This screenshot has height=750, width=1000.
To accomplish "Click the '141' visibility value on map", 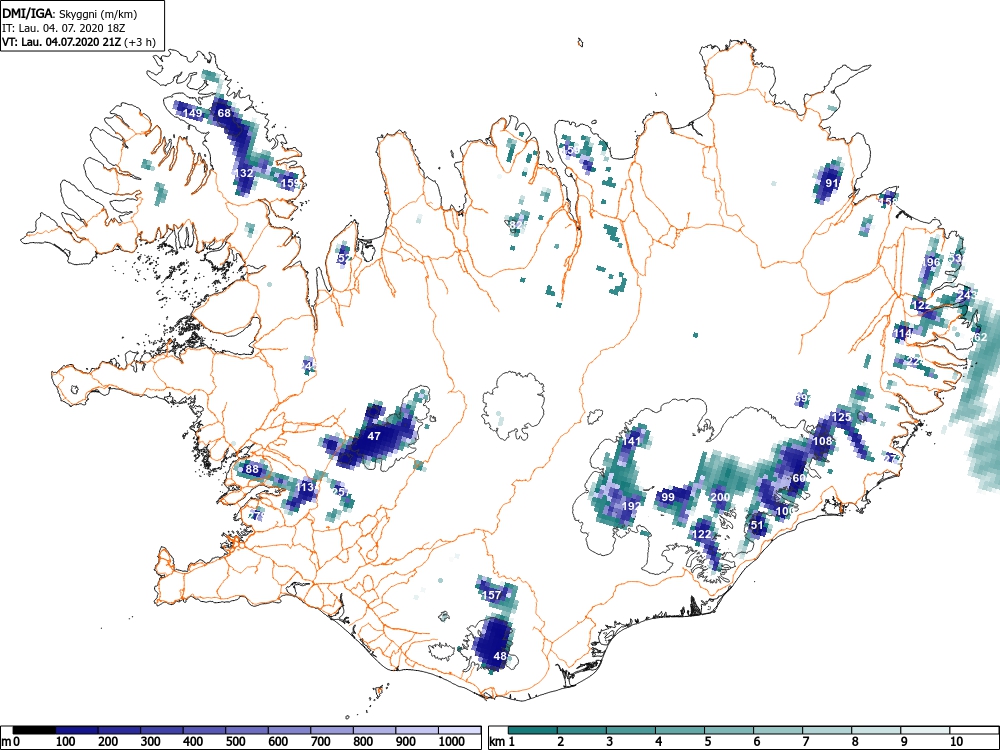I will [631, 441].
